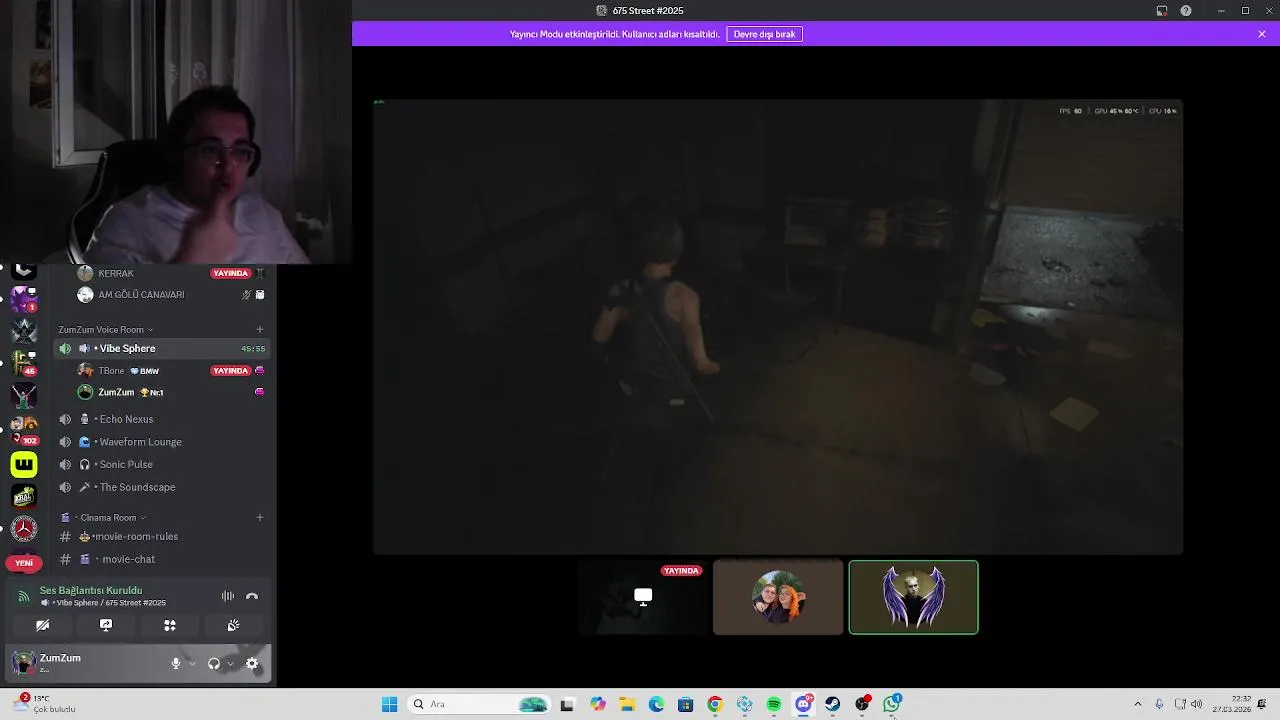
Task: Open the headphones output dropdown arrow
Action: pyautogui.click(x=230, y=663)
